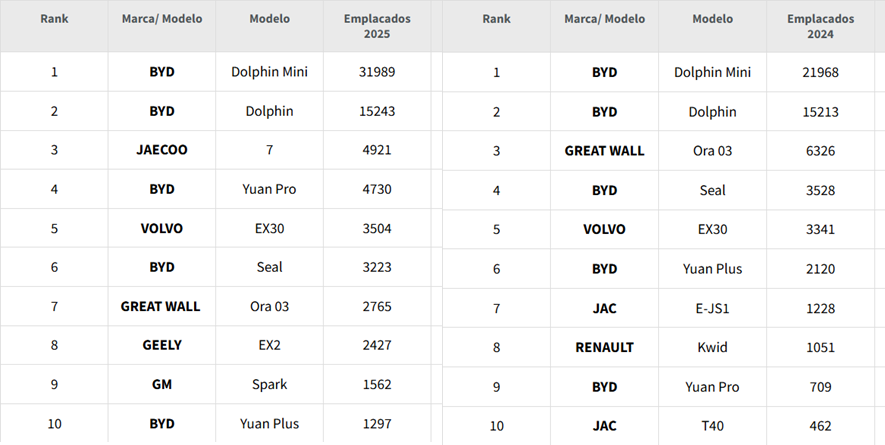Image resolution: width=885 pixels, height=445 pixels.
Task: Select the RENAULT brand cell
Action: coord(604,347)
